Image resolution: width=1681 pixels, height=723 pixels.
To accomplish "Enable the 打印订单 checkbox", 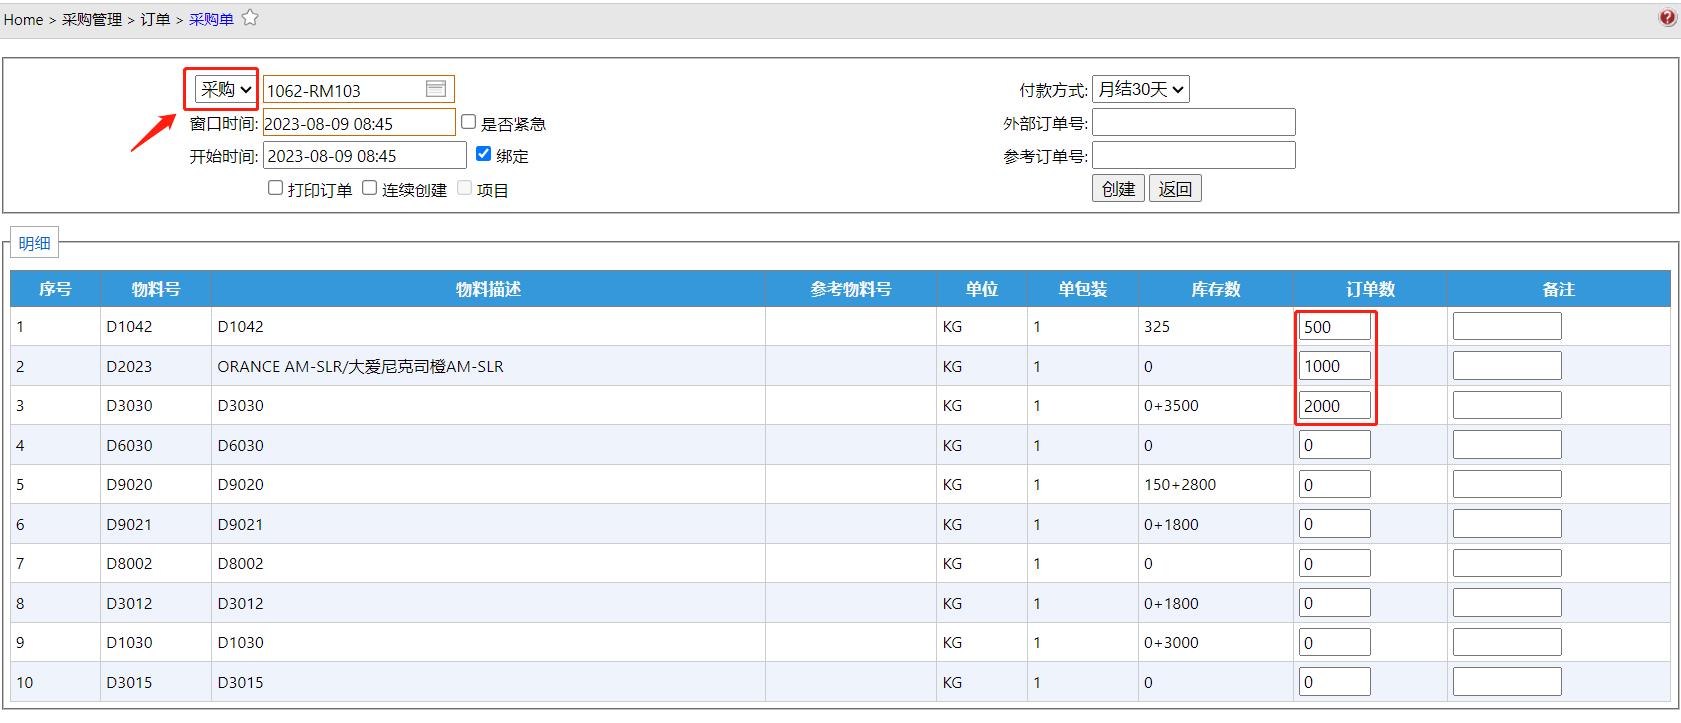I will [x=275, y=188].
